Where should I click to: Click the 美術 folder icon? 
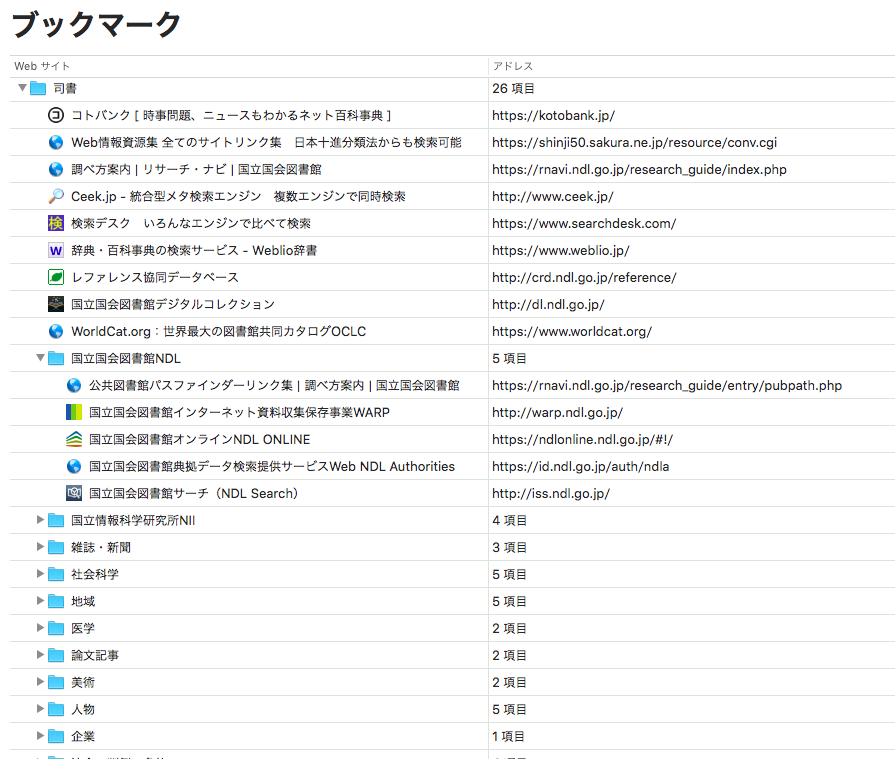pos(56,682)
